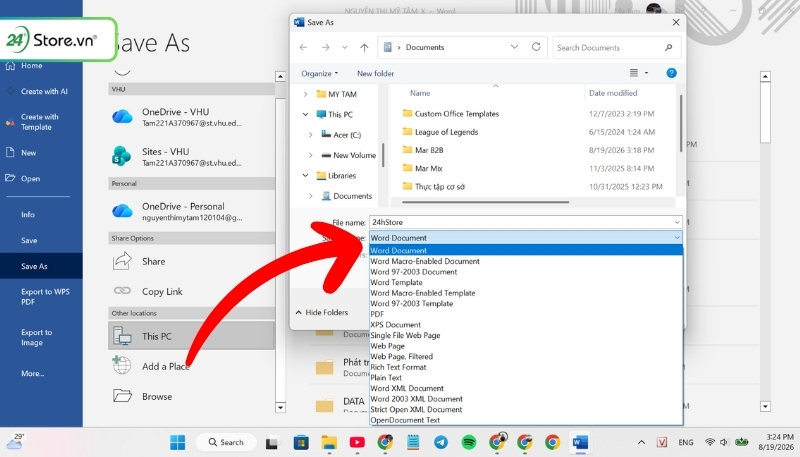Viewport: 800px width, 457px height.
Task: Open Windows Start button on taskbar
Action: coord(178,442)
